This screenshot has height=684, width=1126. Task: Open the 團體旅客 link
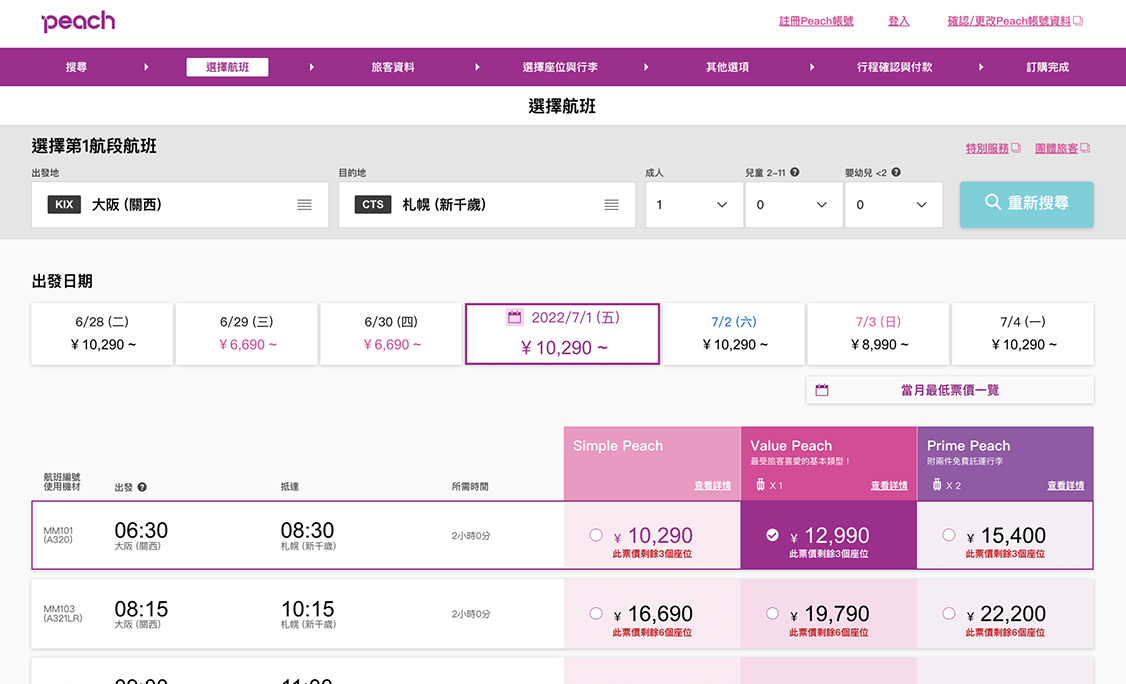[x=1056, y=148]
